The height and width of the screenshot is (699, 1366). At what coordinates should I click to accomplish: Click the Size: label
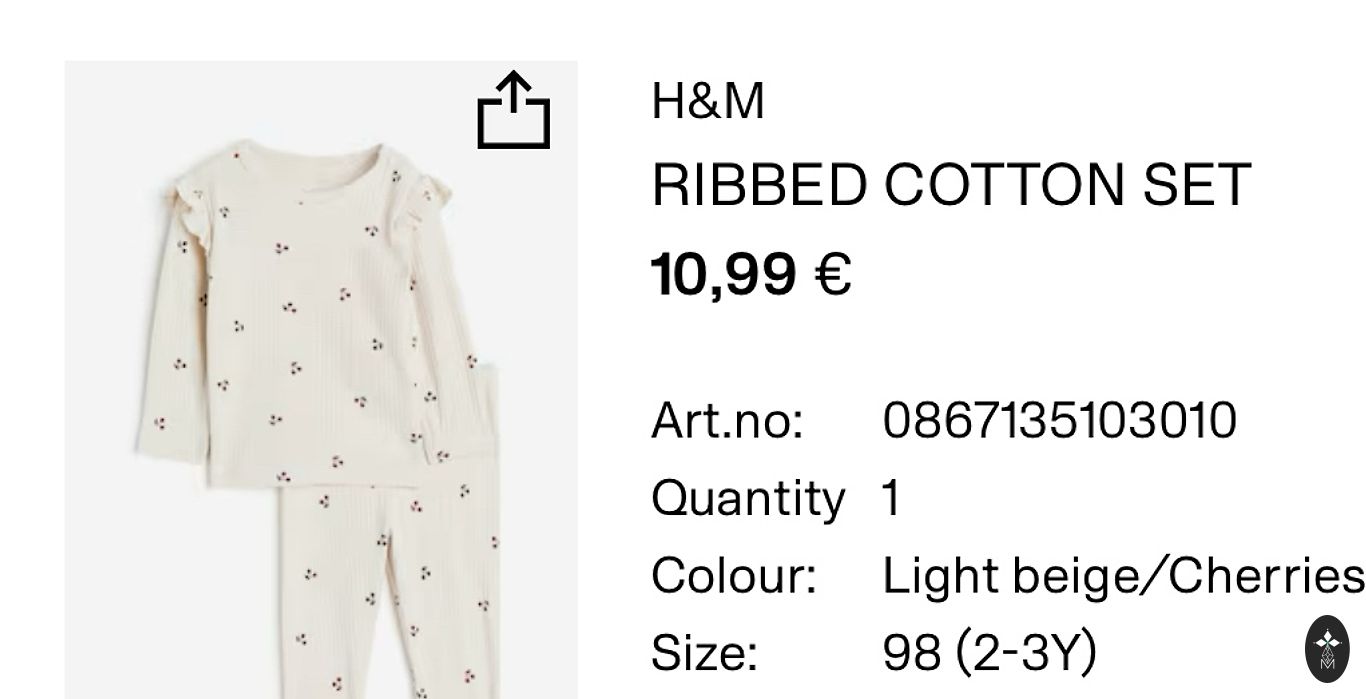tap(704, 653)
